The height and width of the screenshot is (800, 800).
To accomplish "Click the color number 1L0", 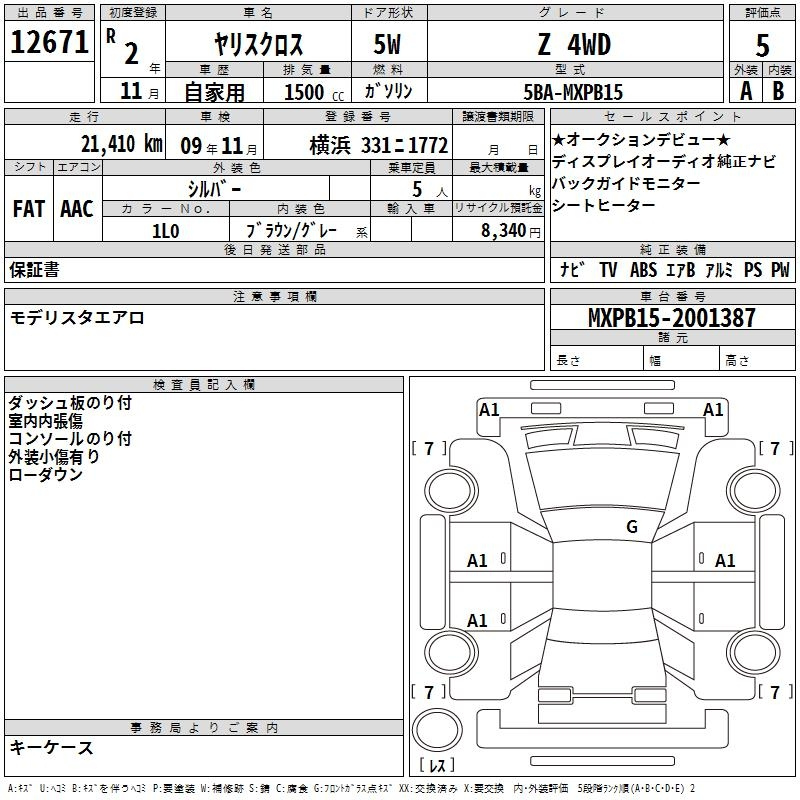I will pos(165,229).
